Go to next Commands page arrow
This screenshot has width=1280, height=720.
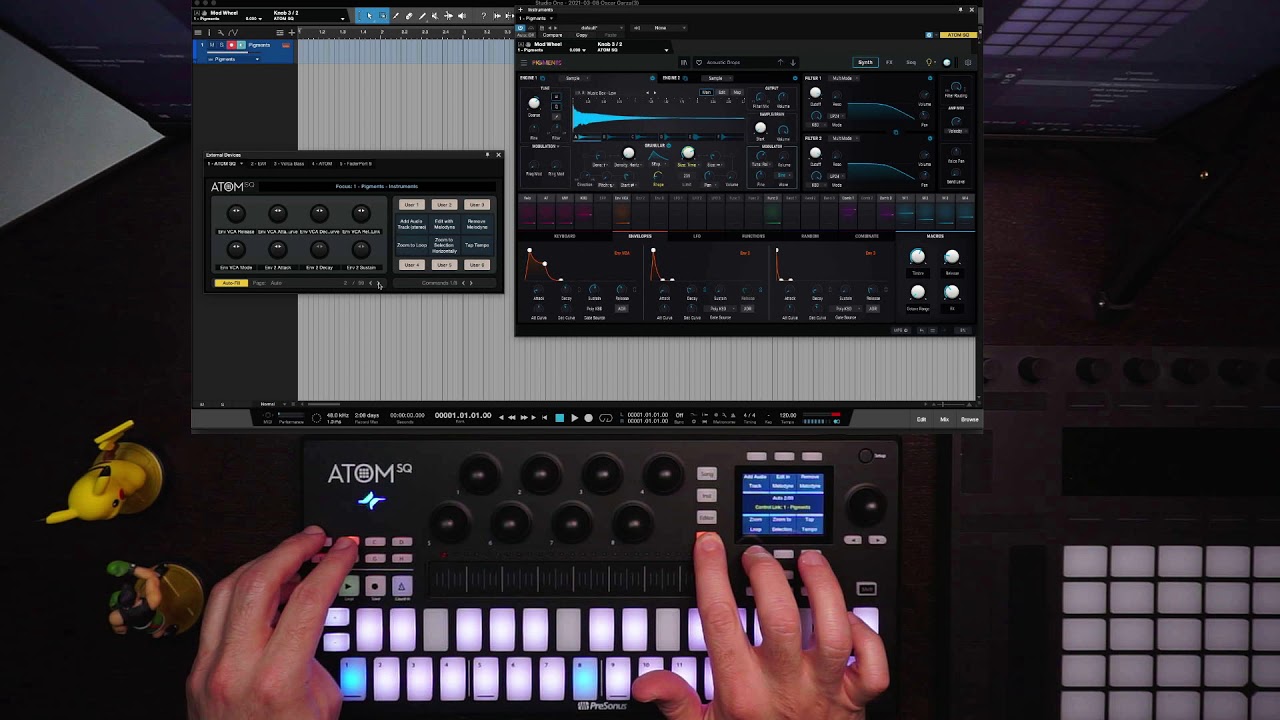[471, 283]
